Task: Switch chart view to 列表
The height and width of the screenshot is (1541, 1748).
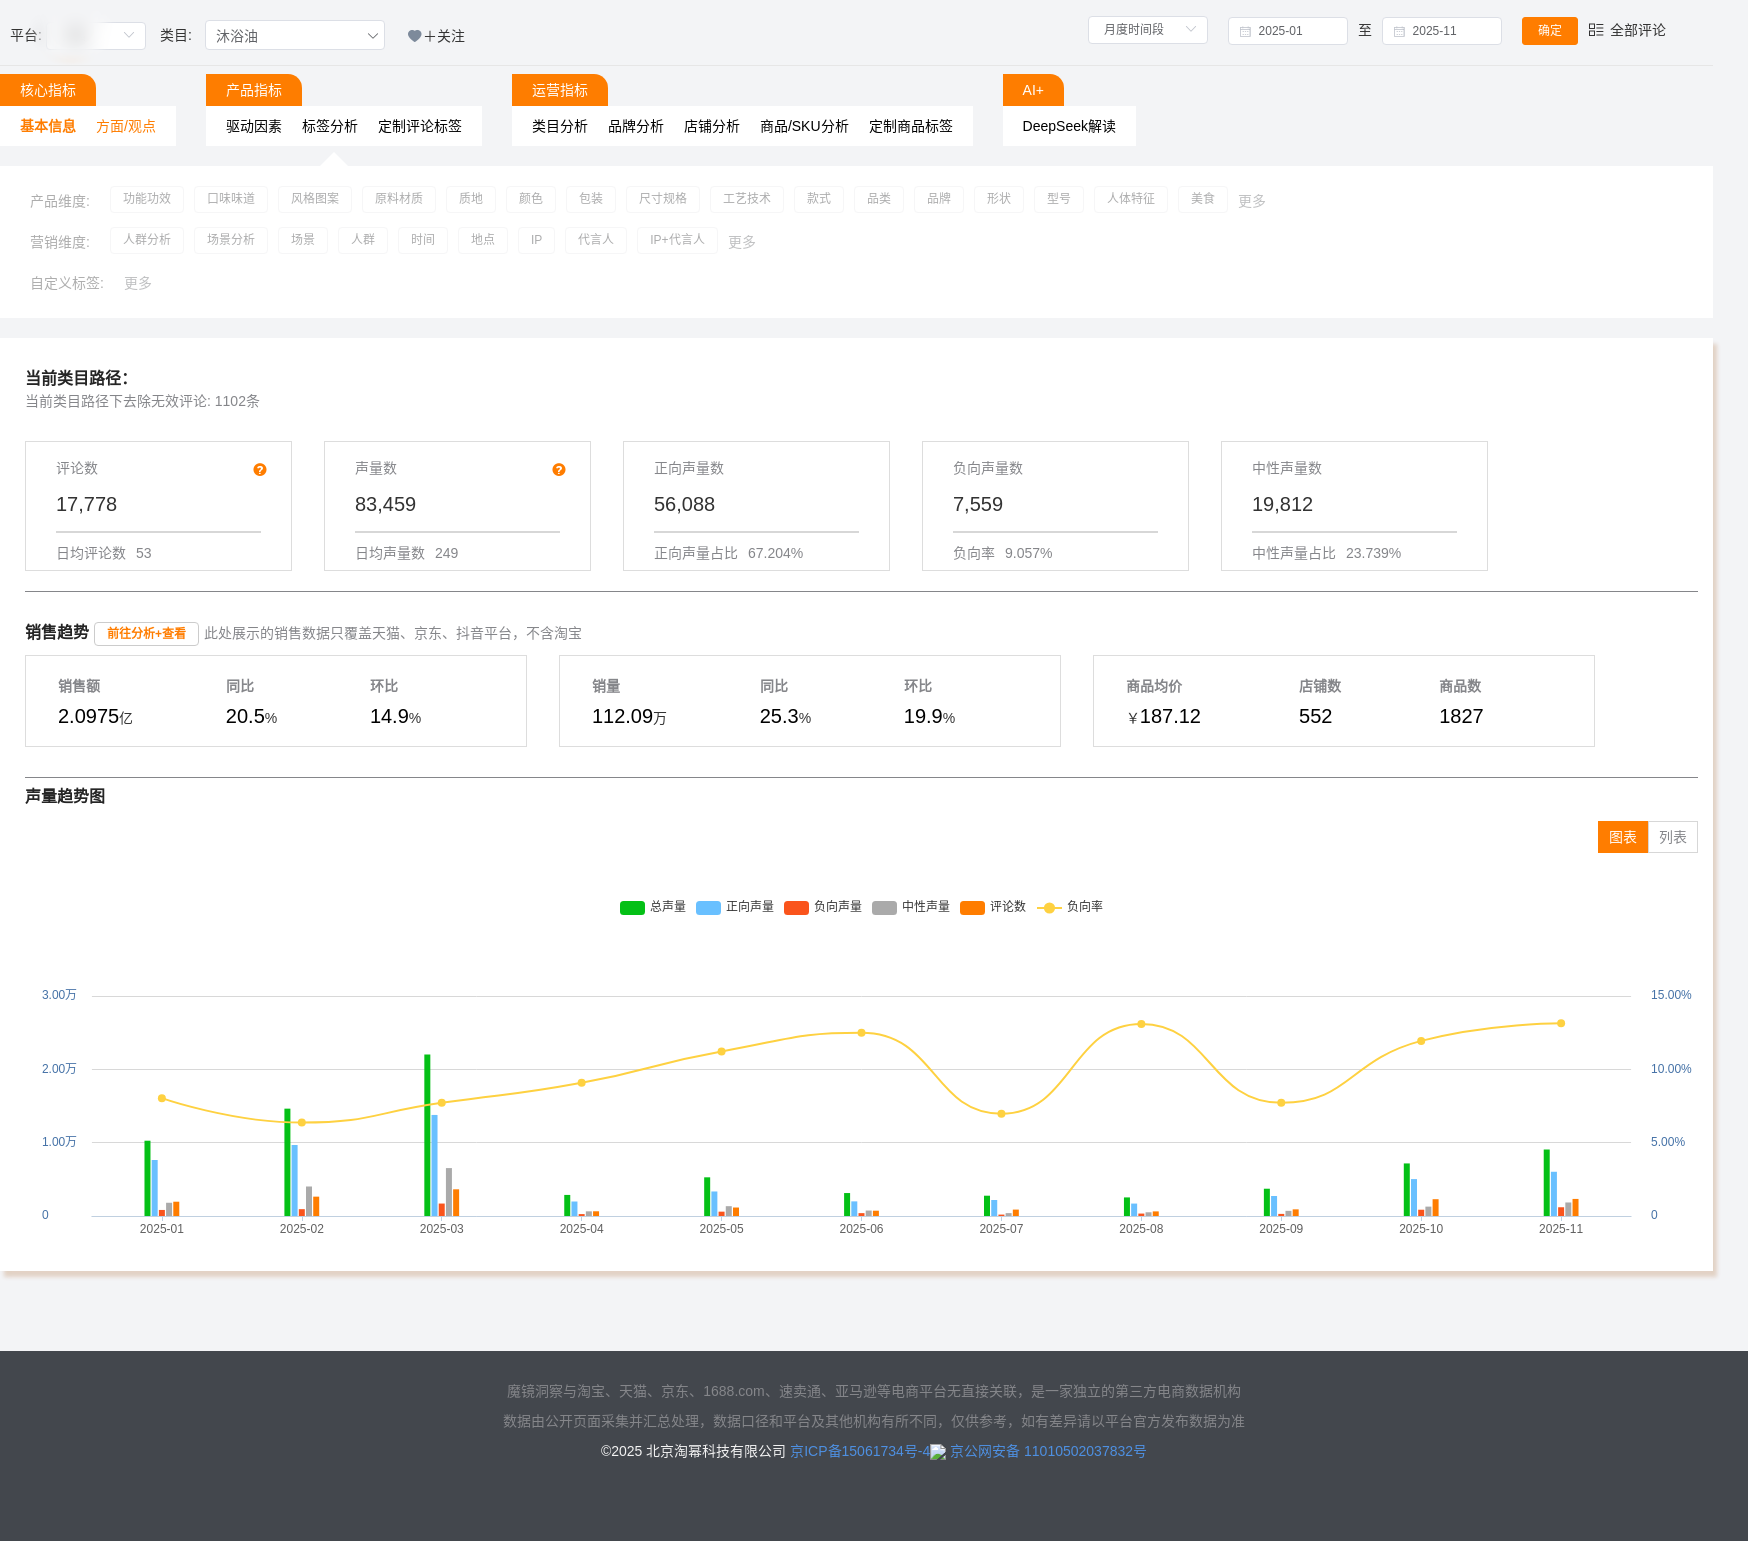Action: tap(1672, 837)
